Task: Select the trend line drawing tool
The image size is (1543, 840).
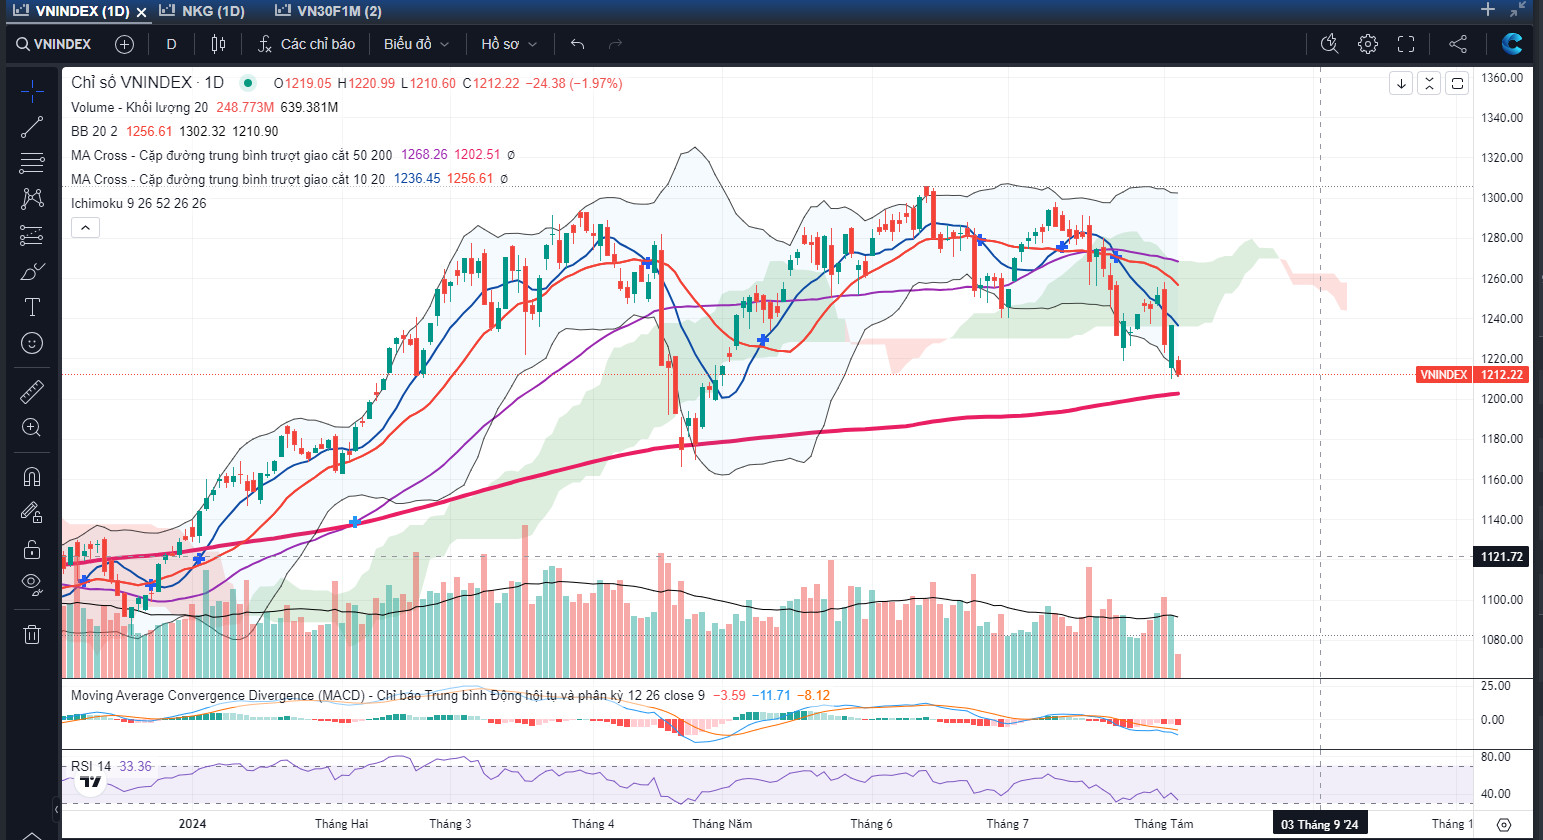Action: coord(32,127)
